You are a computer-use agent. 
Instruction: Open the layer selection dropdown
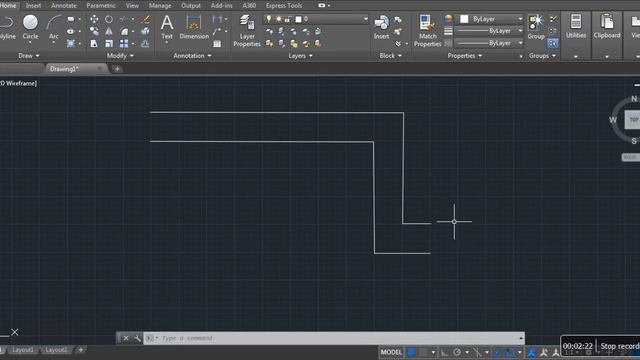365,19
